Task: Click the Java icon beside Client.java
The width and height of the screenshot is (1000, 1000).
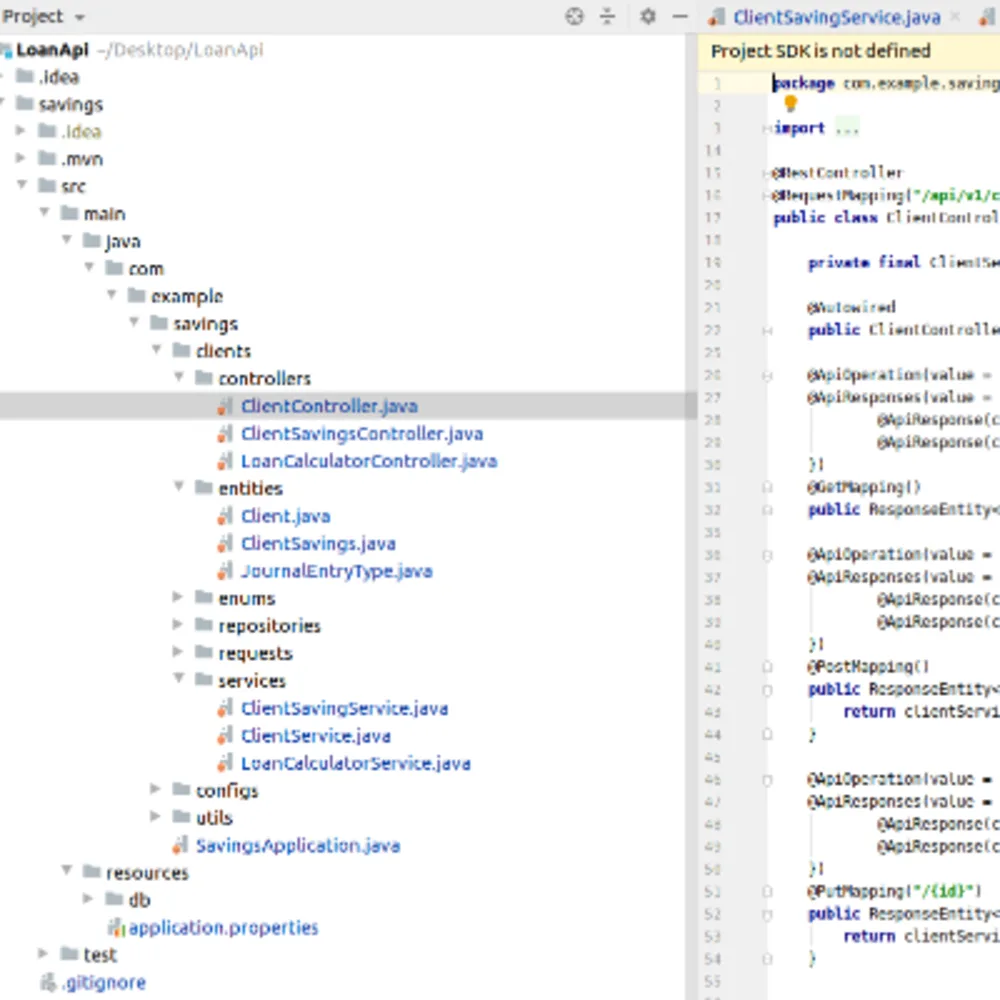Action: (224, 516)
